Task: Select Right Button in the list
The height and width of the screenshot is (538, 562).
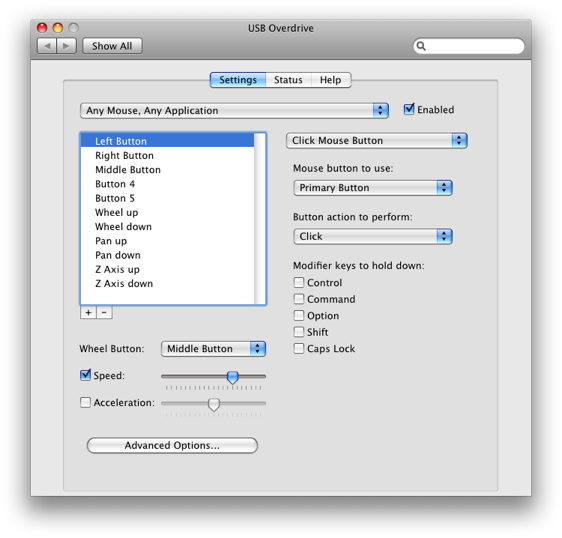Action: [167, 155]
